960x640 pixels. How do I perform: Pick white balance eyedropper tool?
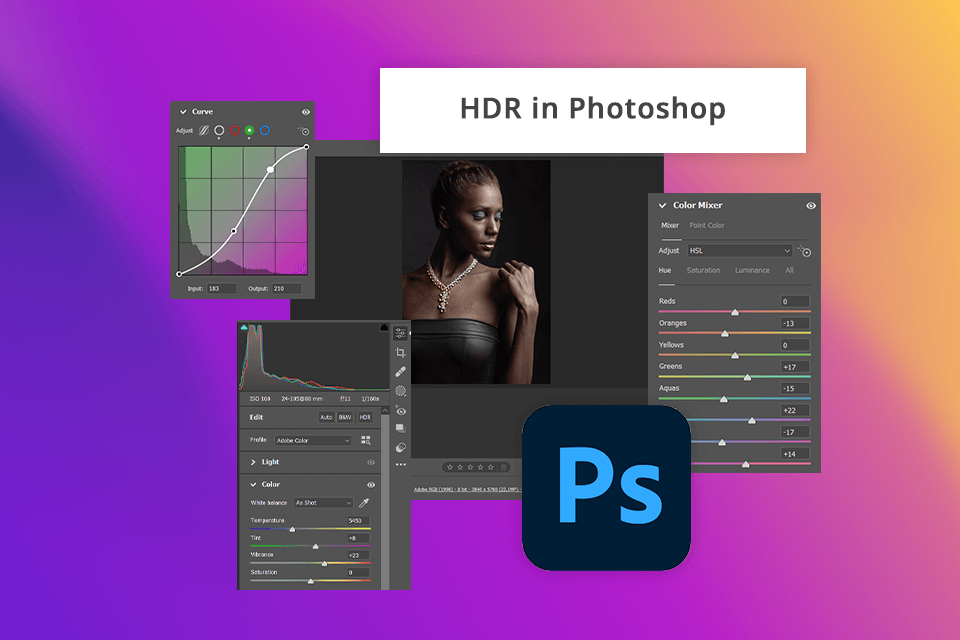(x=364, y=503)
